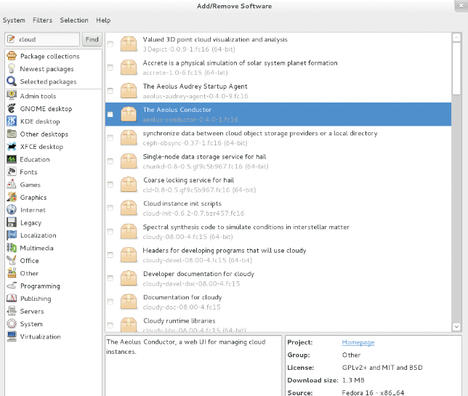Tick the Single-node data storage service checkbox
Screen dimensions: 468x396
110,161
